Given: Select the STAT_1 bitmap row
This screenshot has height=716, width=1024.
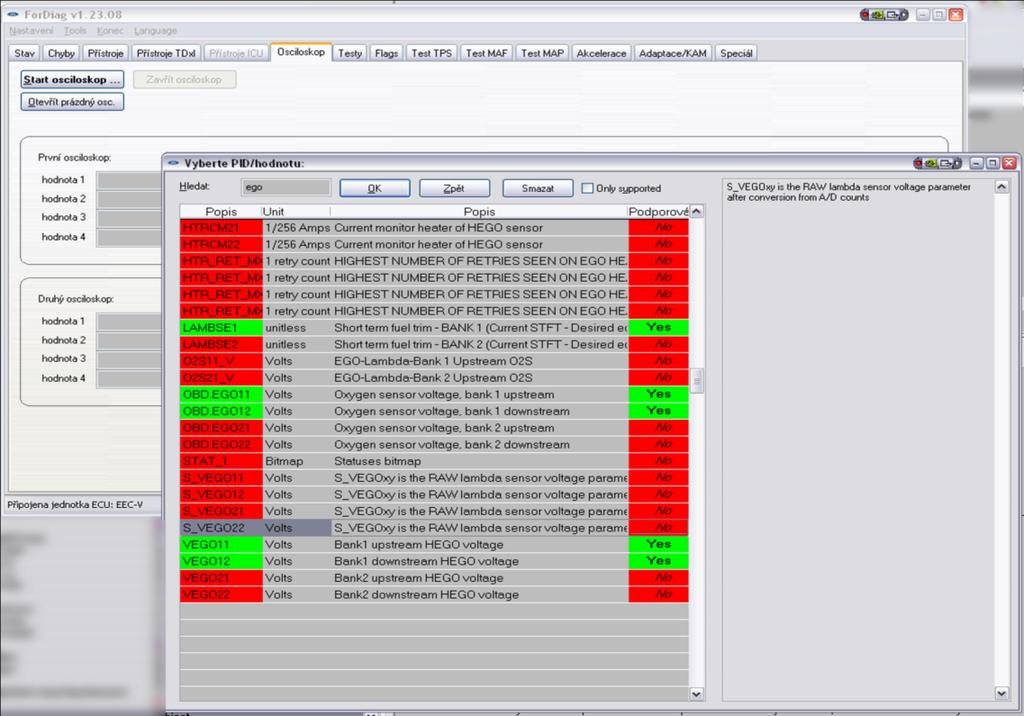Looking at the screenshot, I should 434,461.
